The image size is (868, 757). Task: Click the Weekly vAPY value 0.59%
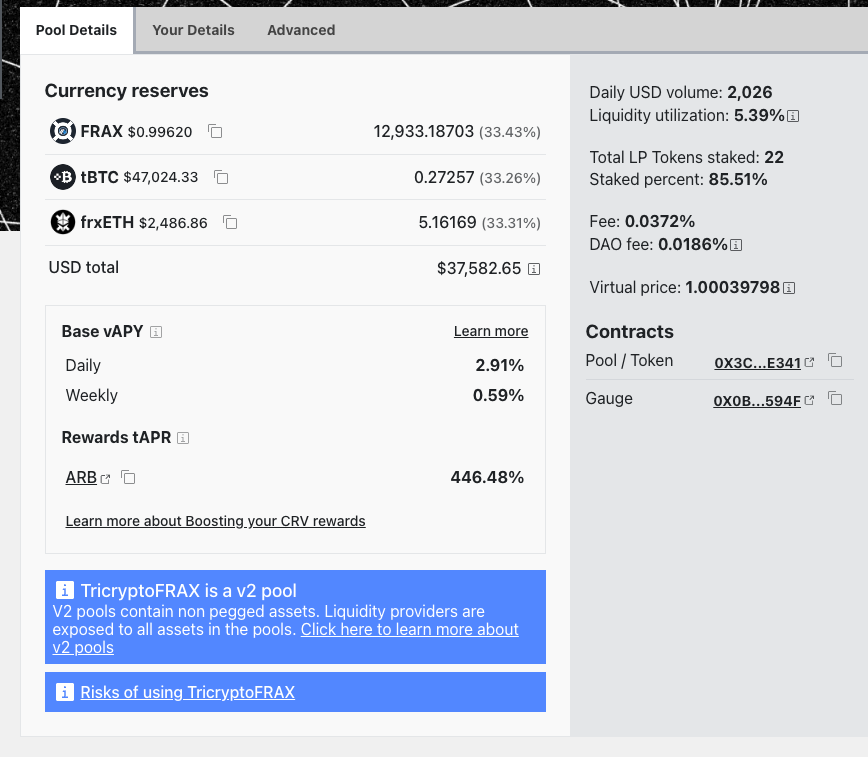[498, 395]
